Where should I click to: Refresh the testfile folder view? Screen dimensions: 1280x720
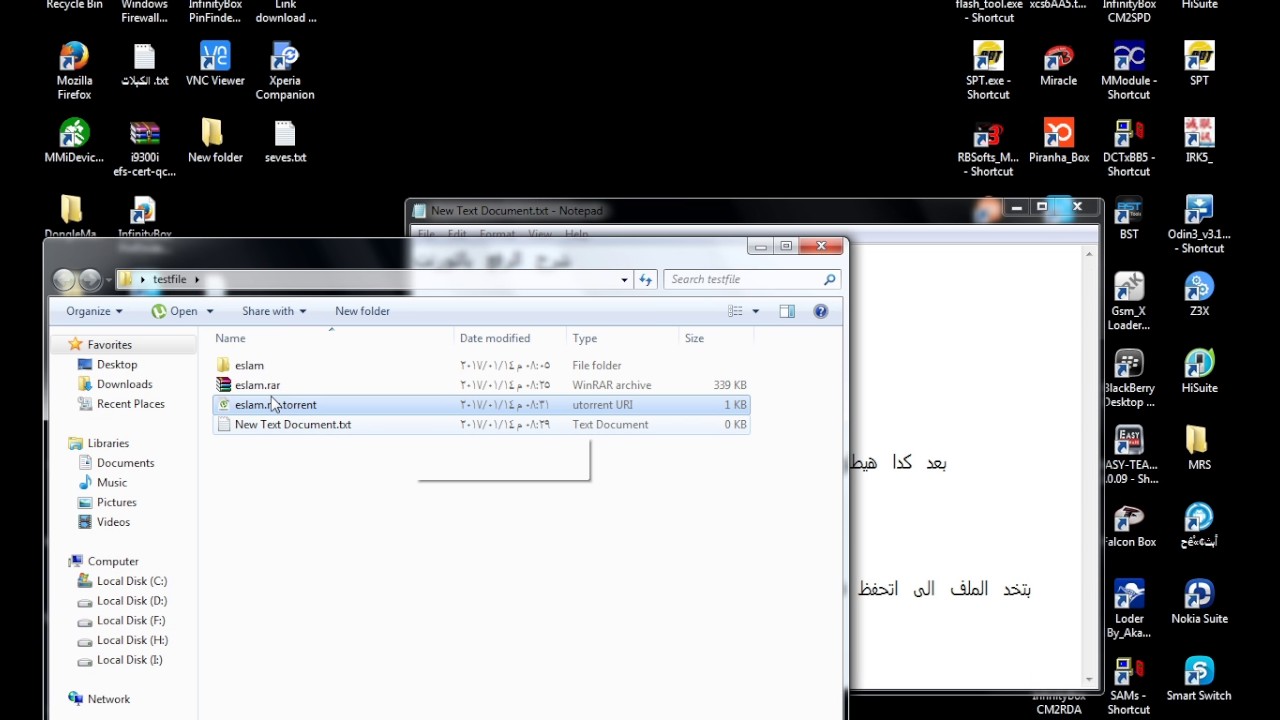tap(646, 280)
